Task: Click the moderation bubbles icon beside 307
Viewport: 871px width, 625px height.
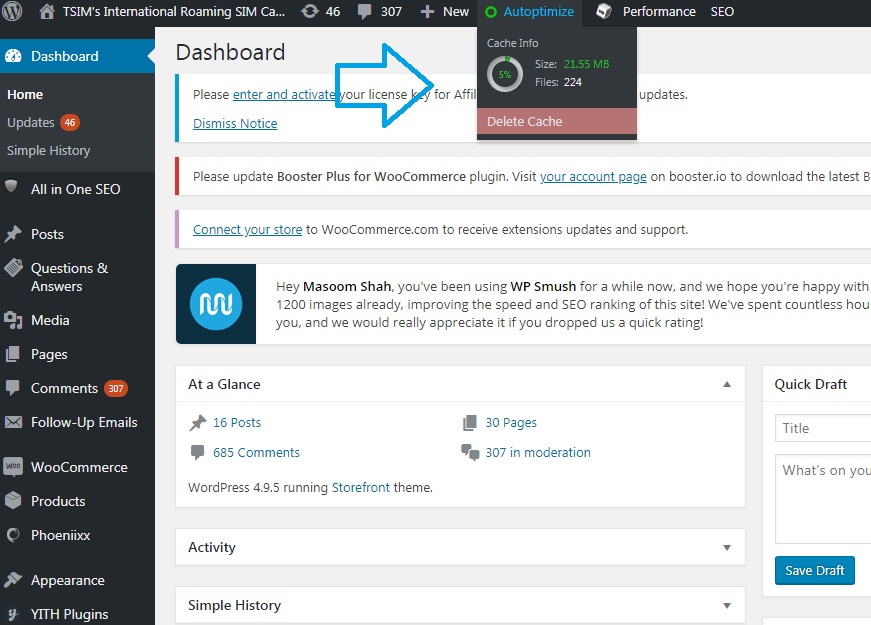Action: [x=470, y=453]
